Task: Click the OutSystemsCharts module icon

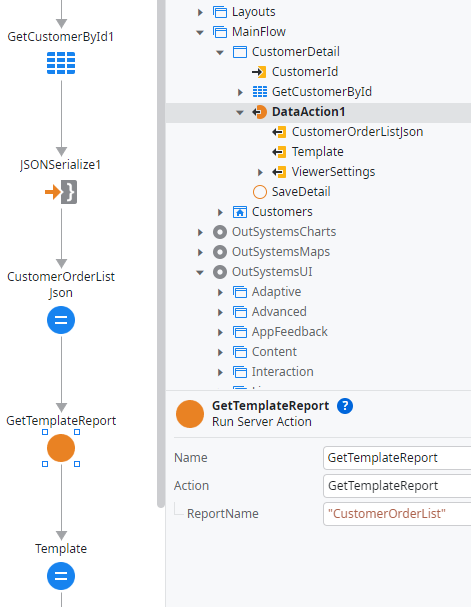Action: [220, 232]
